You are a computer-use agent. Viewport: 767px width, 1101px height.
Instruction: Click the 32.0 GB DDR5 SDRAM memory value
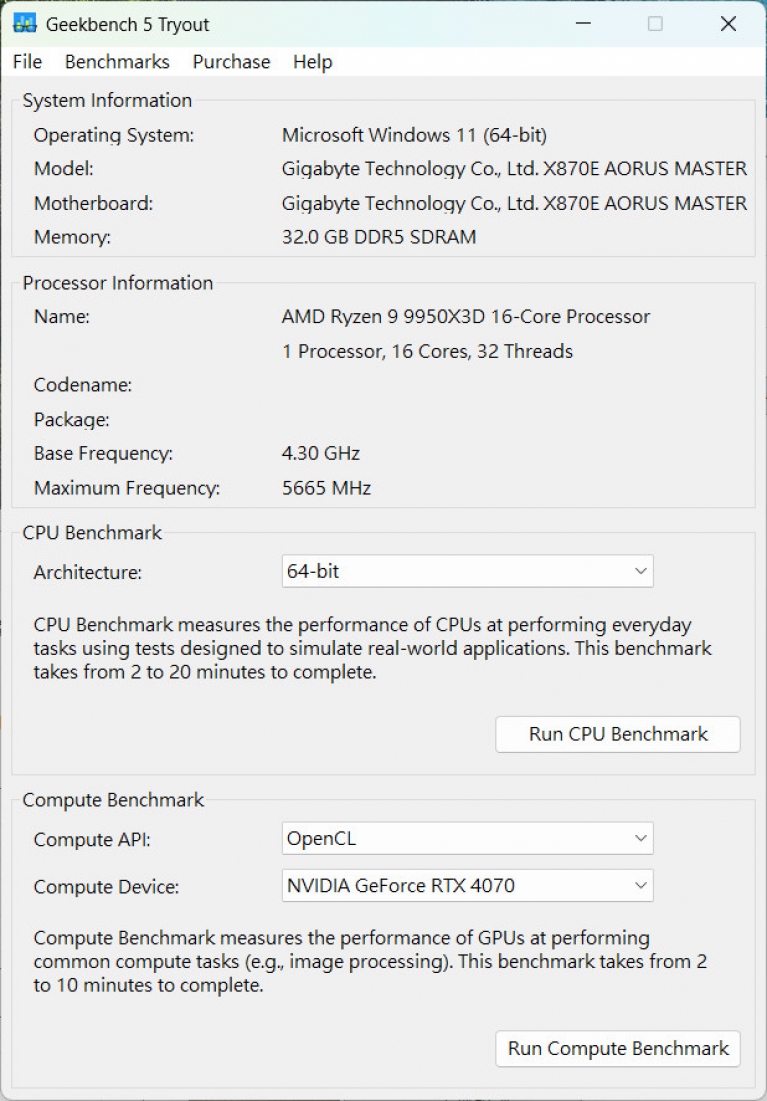[x=379, y=238]
